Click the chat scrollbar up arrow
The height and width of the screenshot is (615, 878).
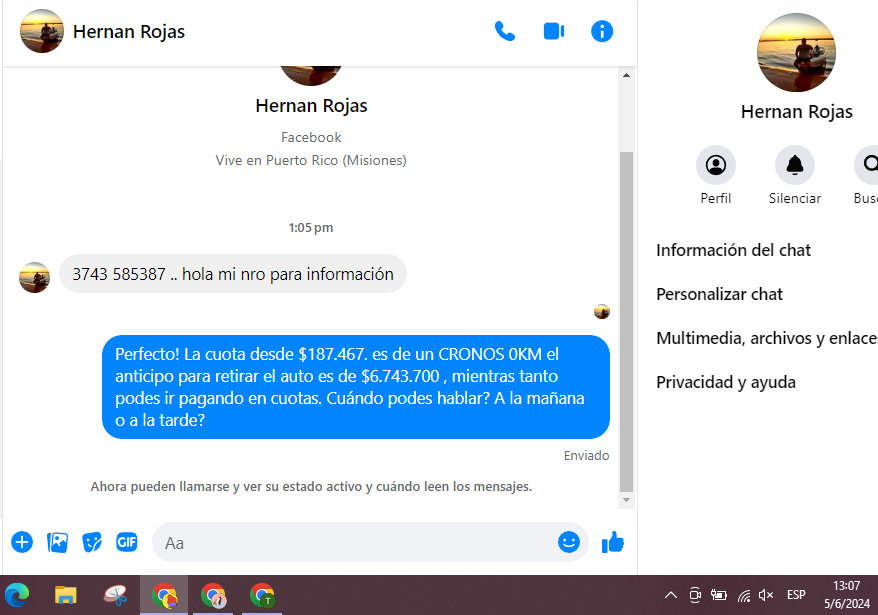point(626,75)
